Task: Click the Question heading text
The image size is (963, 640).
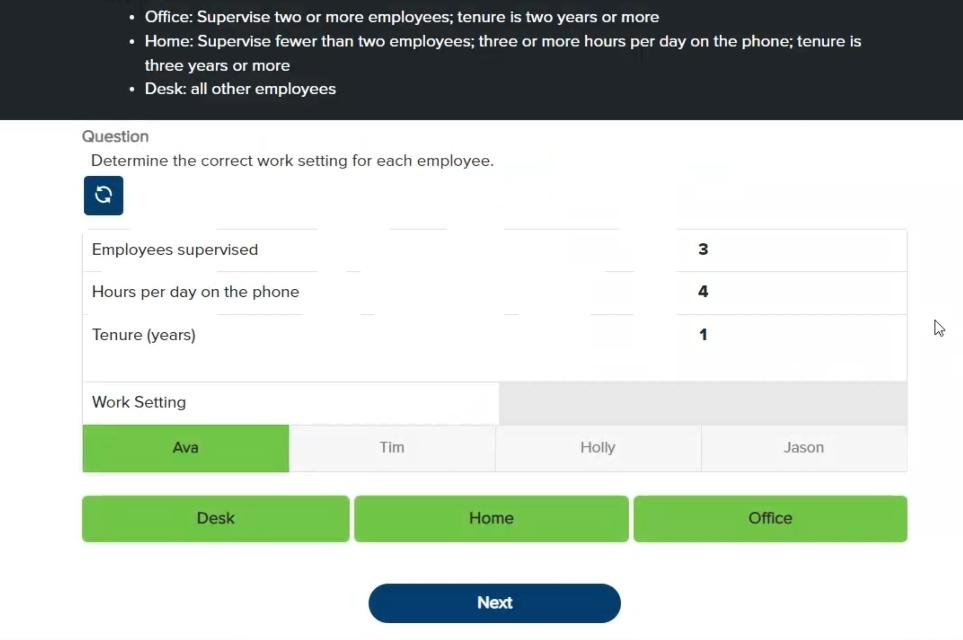Action: tap(115, 136)
